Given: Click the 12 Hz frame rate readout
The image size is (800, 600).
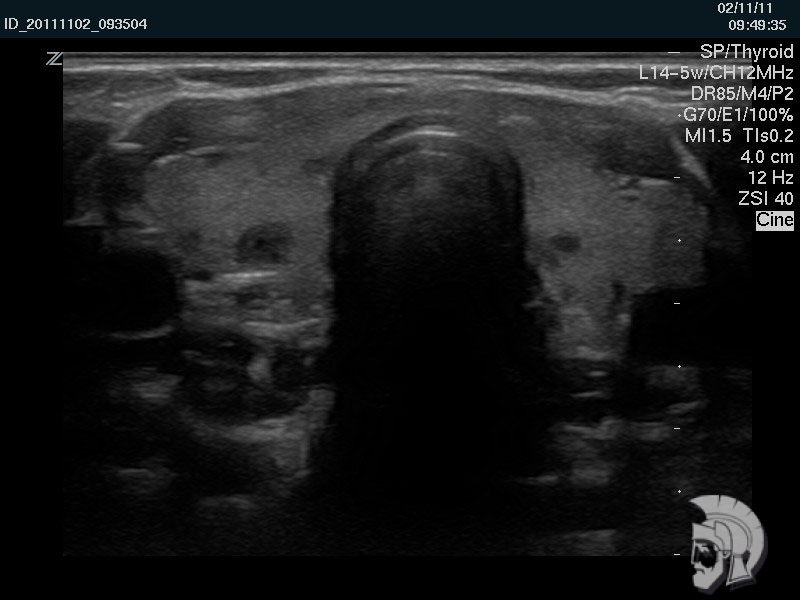Looking at the screenshot, I should (x=770, y=178).
